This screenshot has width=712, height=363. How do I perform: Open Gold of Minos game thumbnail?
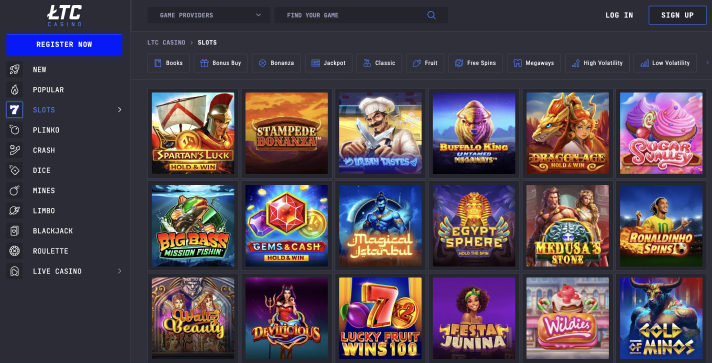click(661, 318)
